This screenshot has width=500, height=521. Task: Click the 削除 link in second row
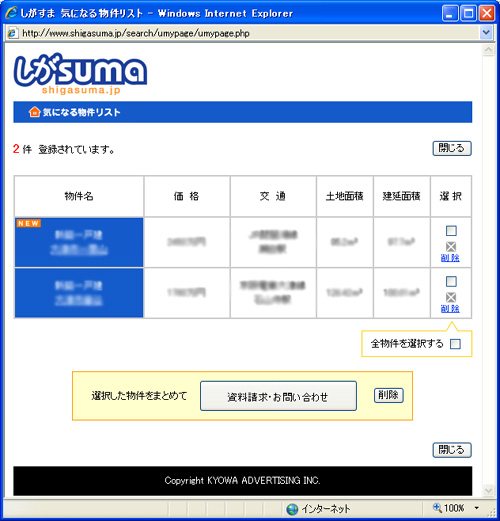click(x=450, y=309)
